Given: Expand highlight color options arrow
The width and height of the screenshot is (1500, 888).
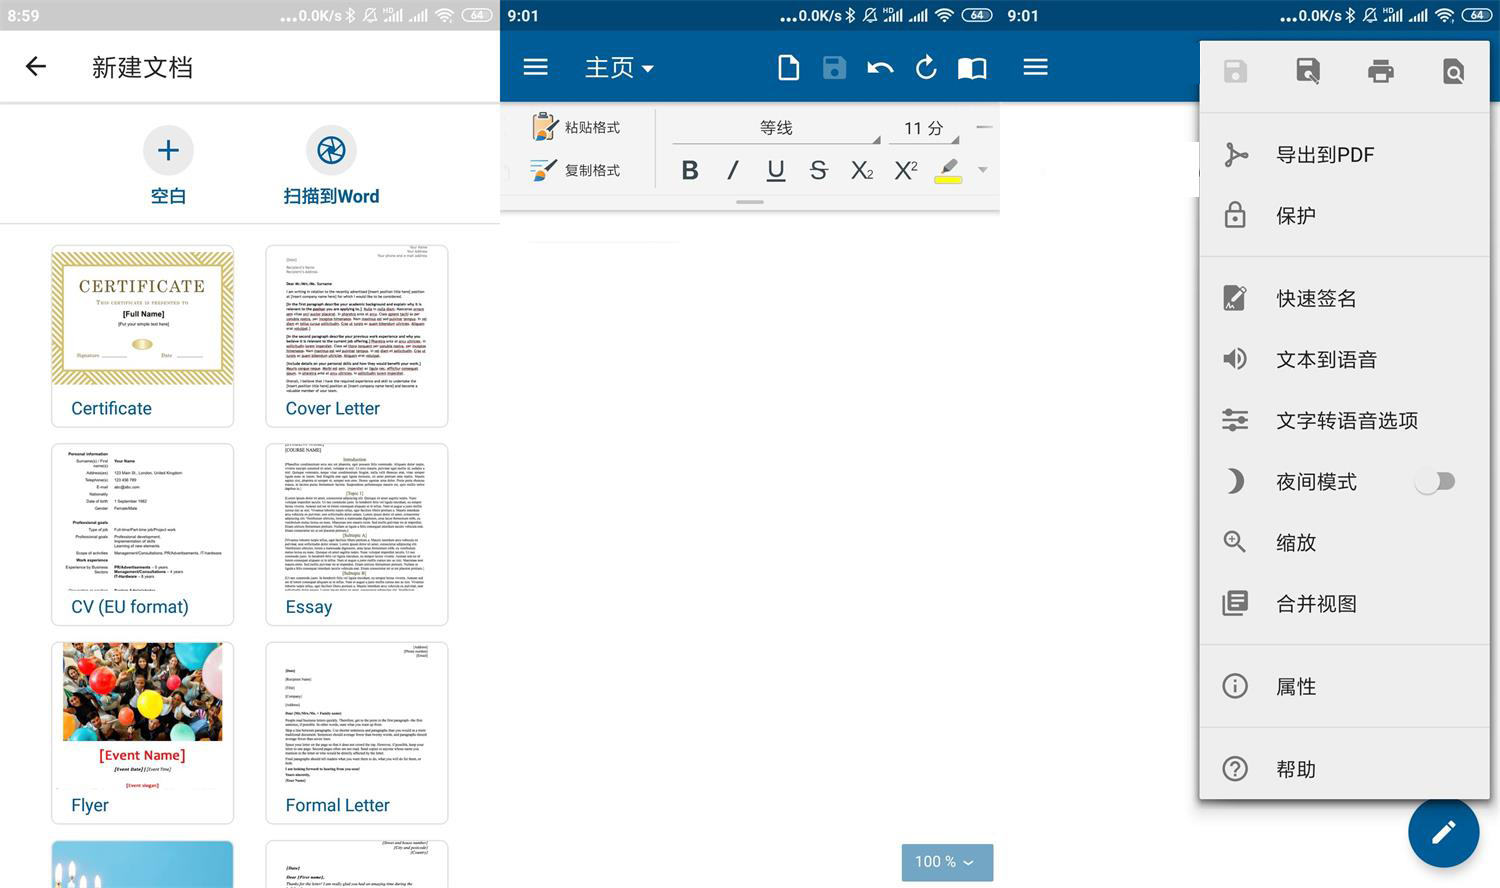Looking at the screenshot, I should [x=983, y=170].
